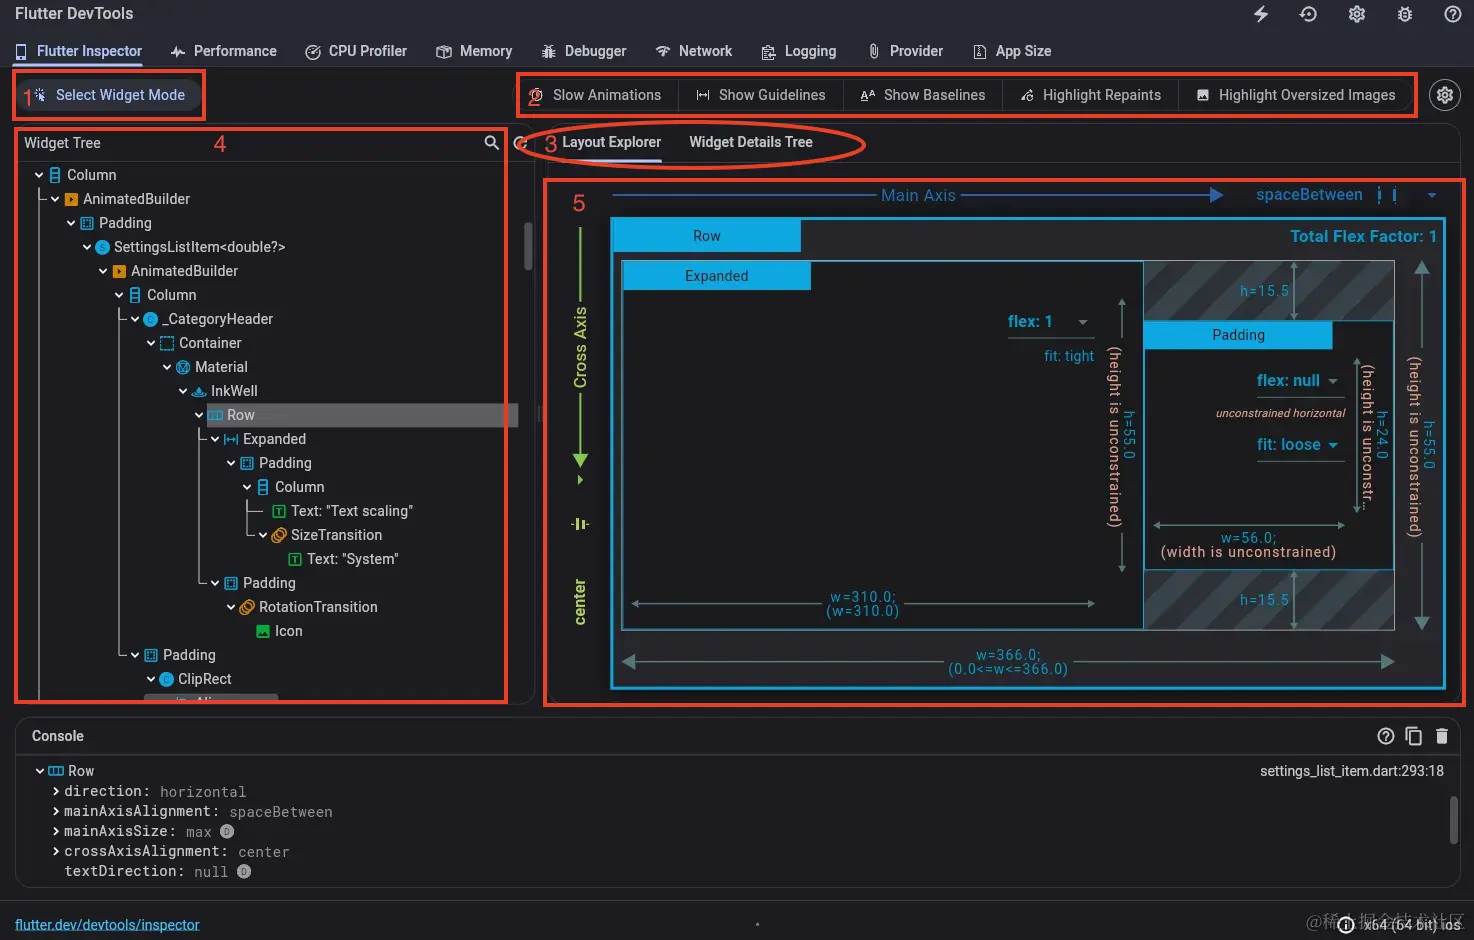Click the hot reload lightning icon
Screen dimensions: 1474x940
[1261, 14]
